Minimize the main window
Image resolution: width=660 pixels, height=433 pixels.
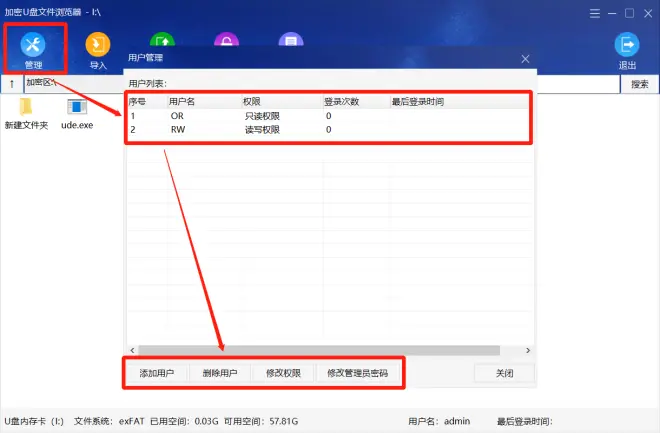click(612, 13)
